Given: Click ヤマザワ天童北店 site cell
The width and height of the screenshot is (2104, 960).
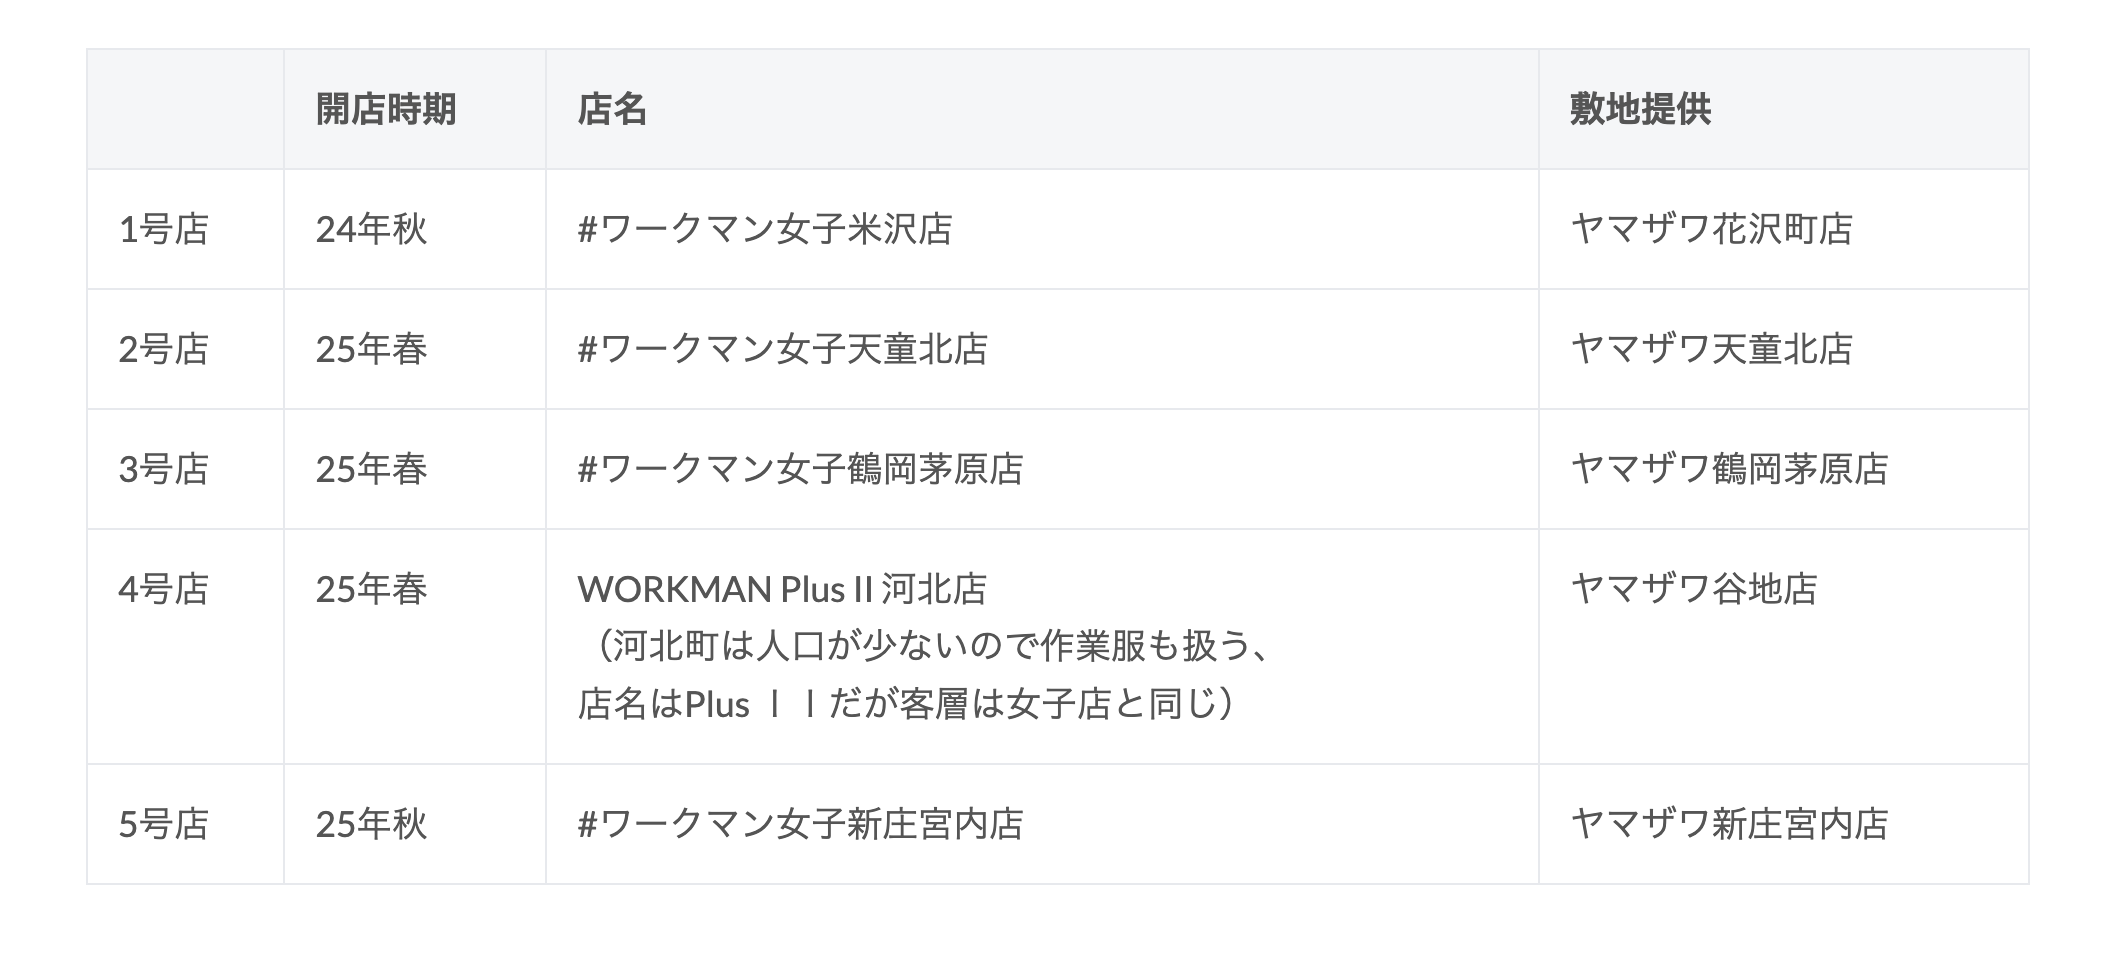Looking at the screenshot, I should (x=1711, y=349).
